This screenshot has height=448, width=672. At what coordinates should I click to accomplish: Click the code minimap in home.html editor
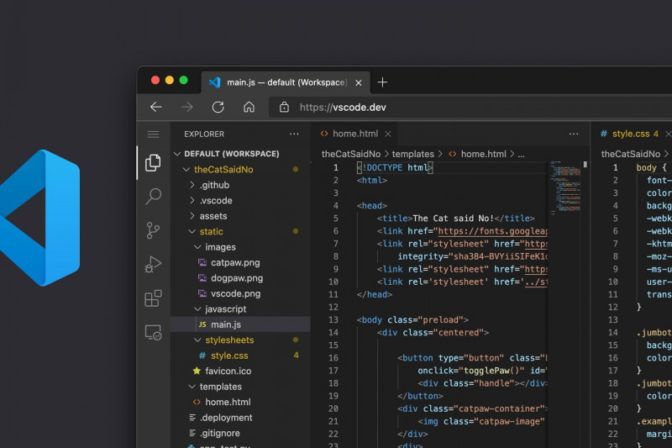click(x=564, y=185)
